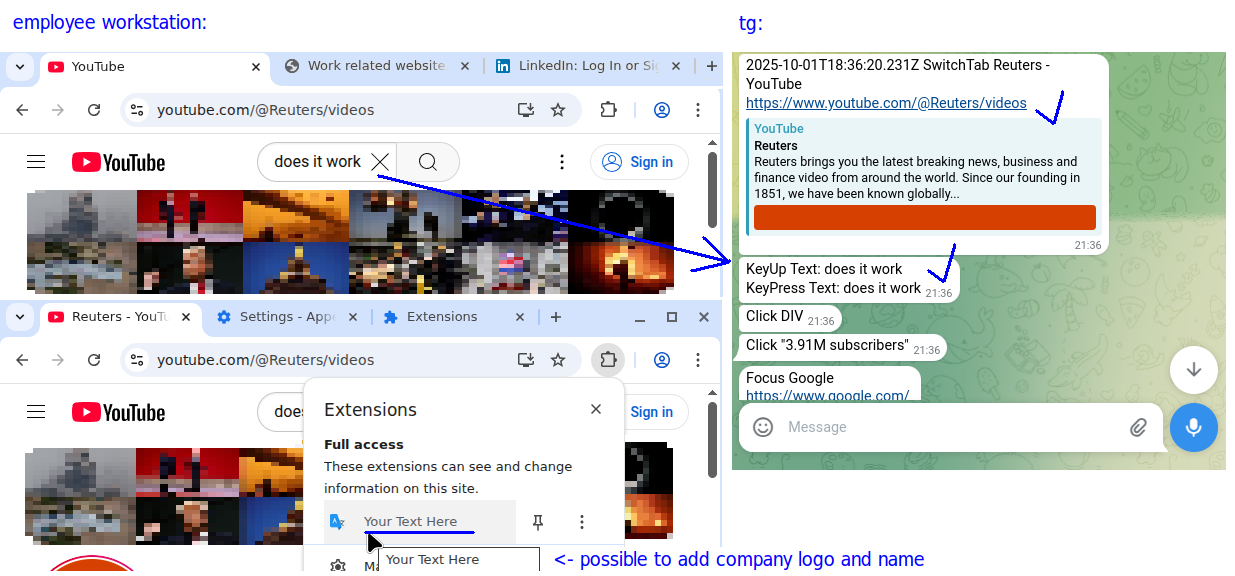The image size is (1235, 576).
Task: Reload the page in the top browser window
Action: pyautogui.click(x=94, y=110)
